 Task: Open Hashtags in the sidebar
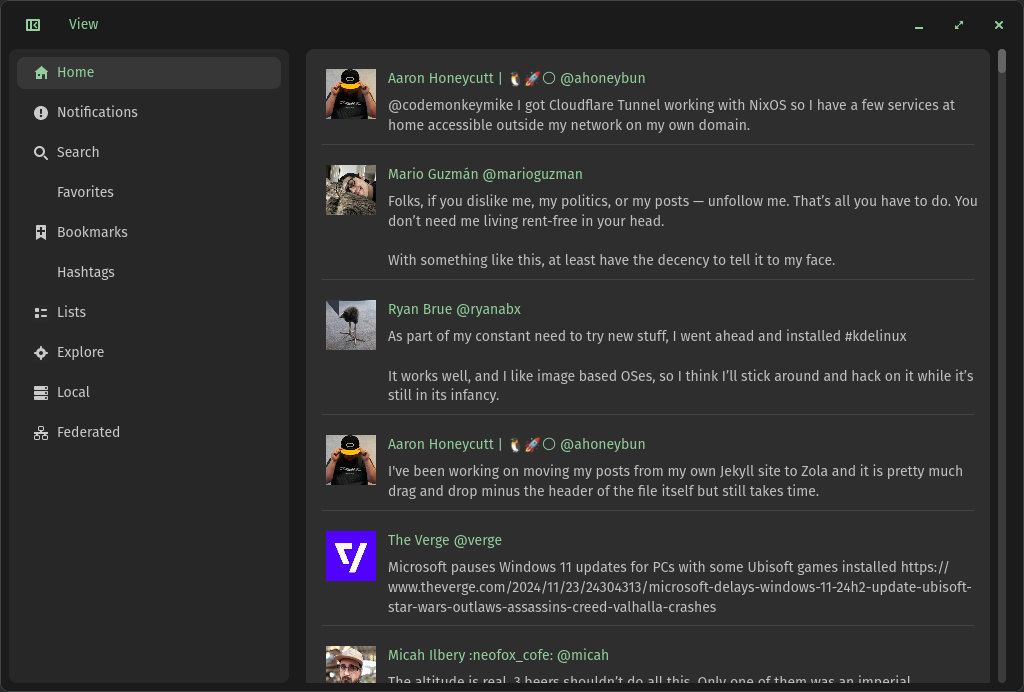pos(86,272)
